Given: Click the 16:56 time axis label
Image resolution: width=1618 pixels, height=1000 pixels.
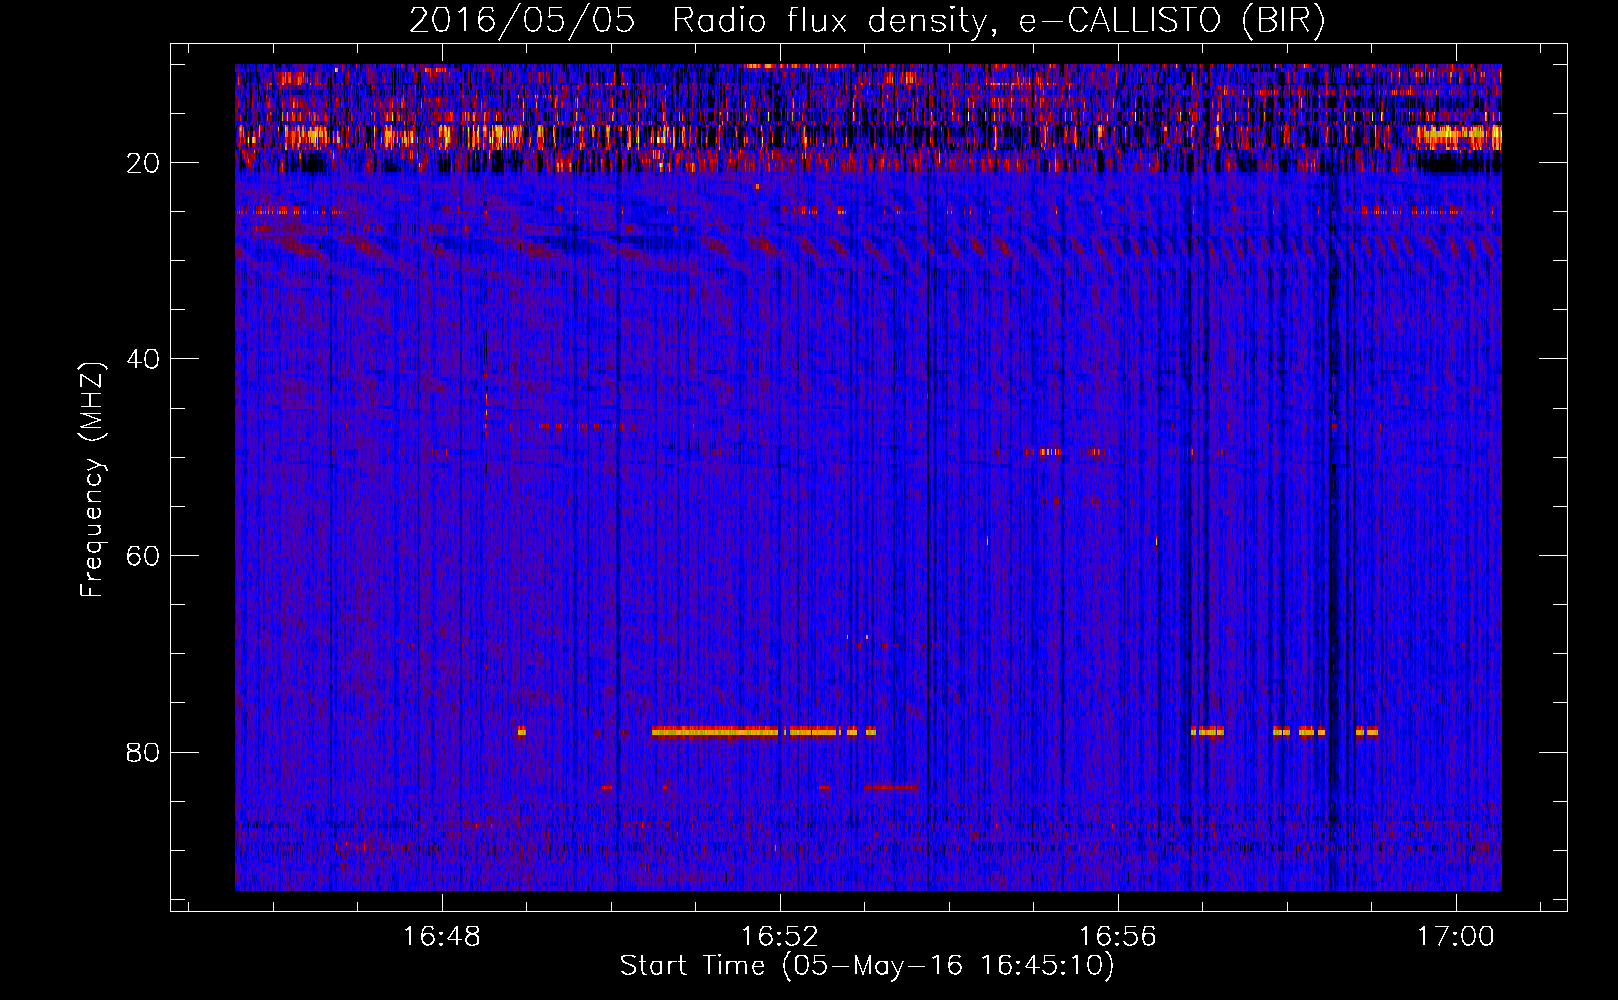Looking at the screenshot, I should coord(1118,937).
